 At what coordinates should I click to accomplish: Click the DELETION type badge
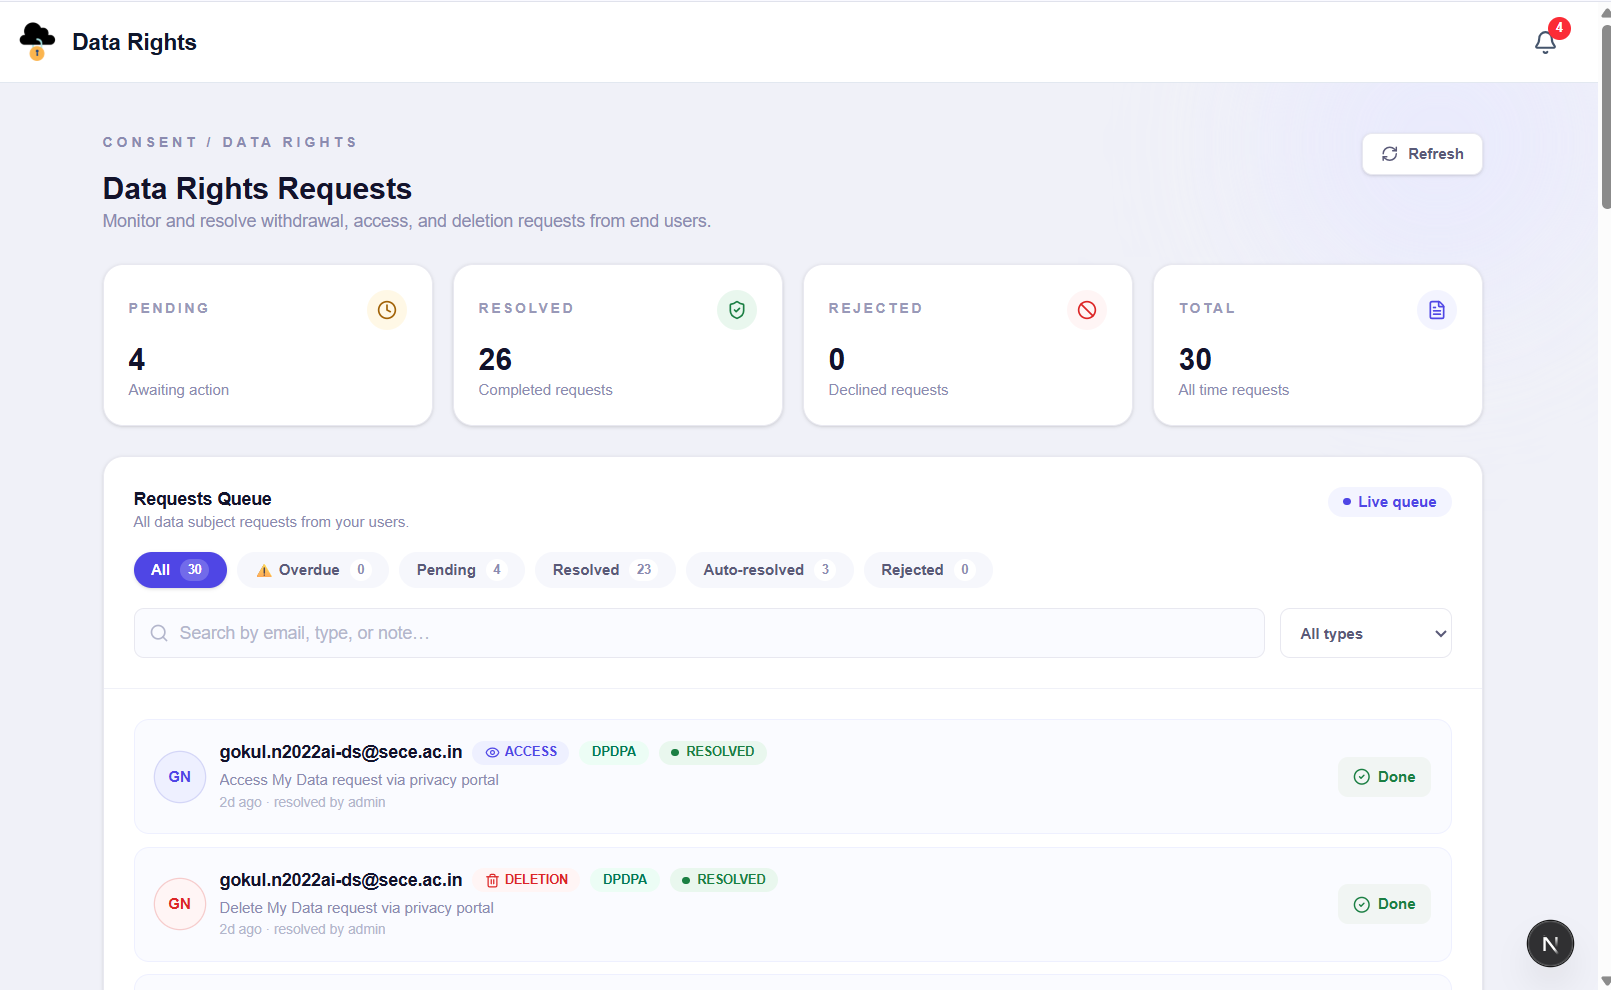[527, 880]
